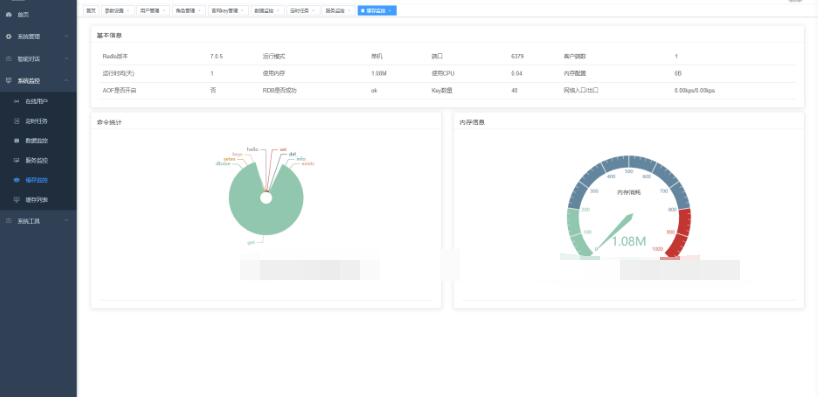
Task: Close the 服务监控 tab with its x
Action: pyautogui.click(x=349, y=11)
